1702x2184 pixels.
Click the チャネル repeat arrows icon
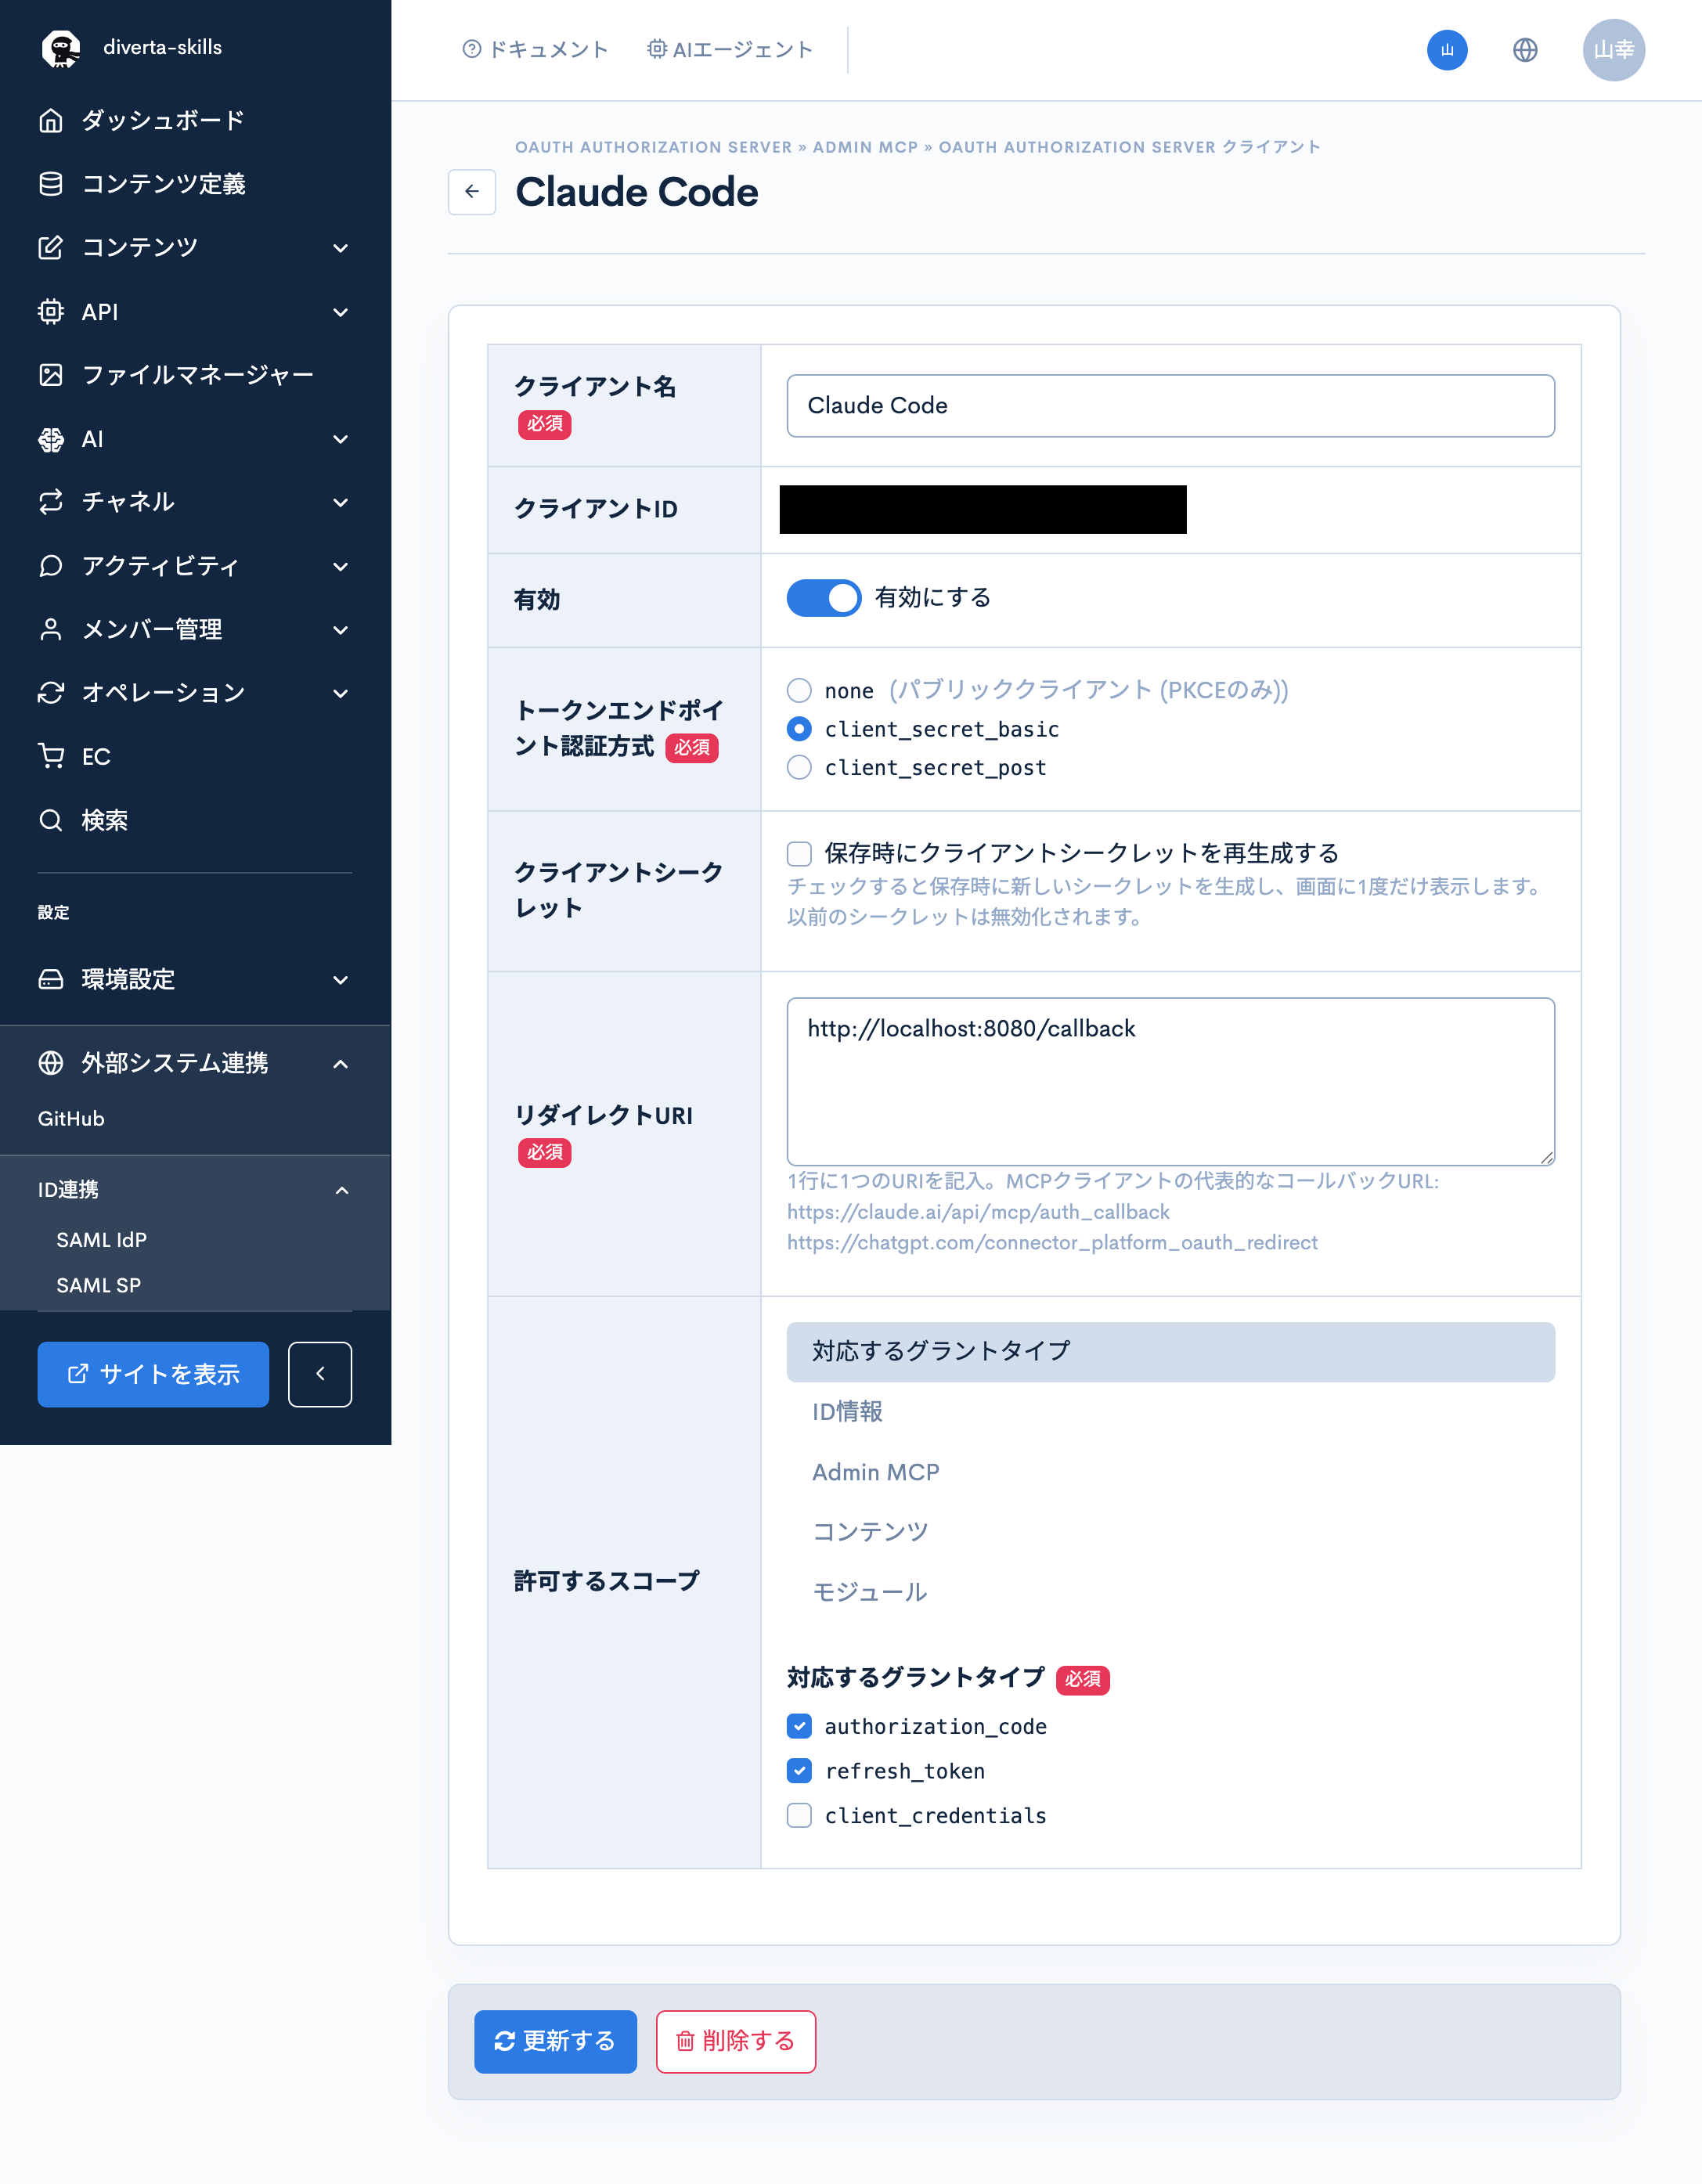click(x=51, y=502)
